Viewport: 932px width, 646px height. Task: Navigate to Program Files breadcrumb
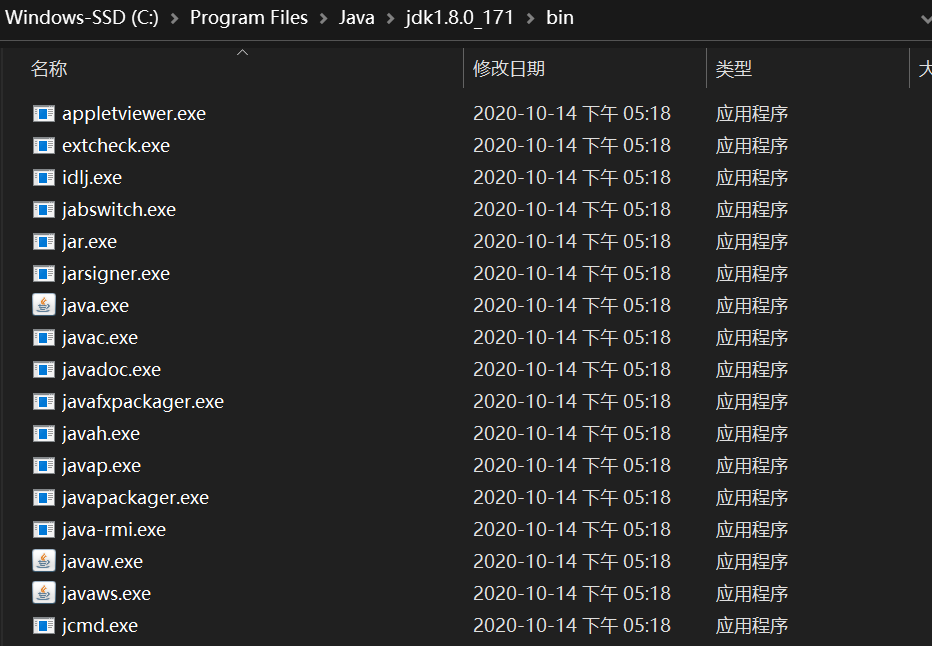[x=248, y=17]
